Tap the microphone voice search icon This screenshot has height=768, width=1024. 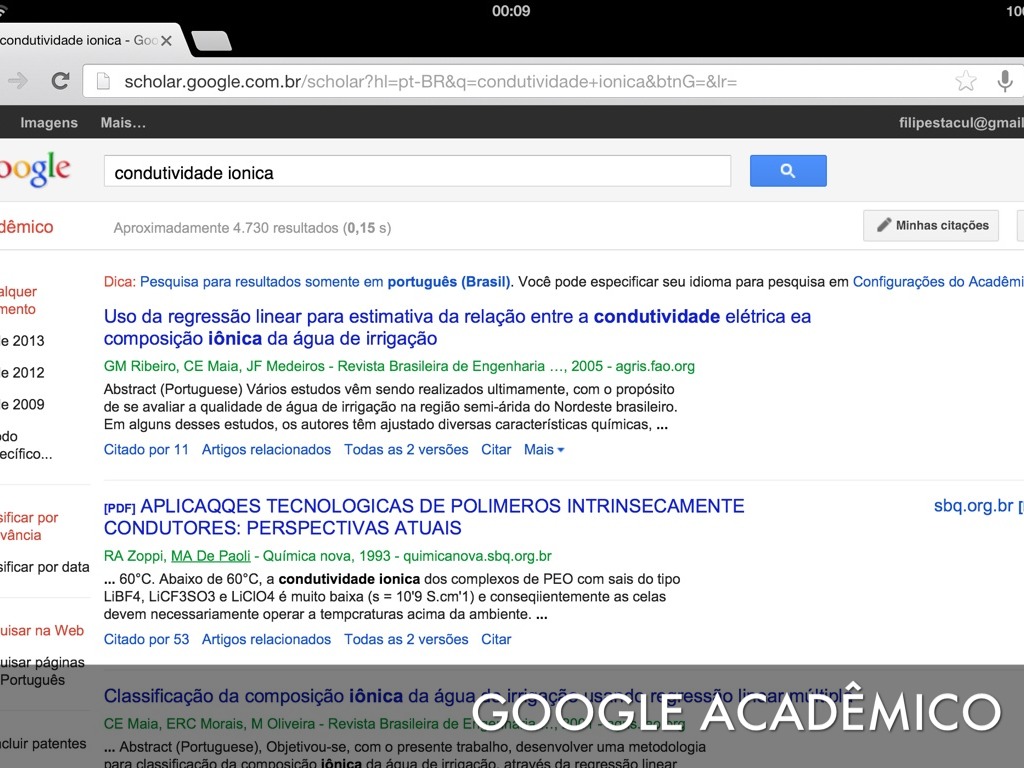pos(1005,81)
